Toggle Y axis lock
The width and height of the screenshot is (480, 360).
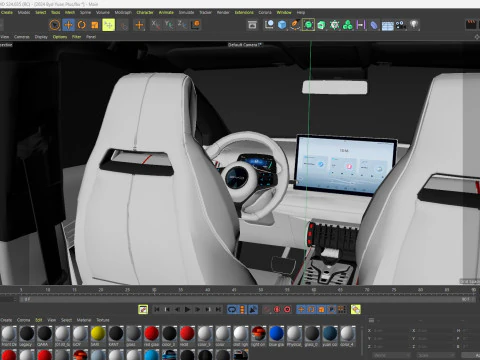tap(169, 25)
